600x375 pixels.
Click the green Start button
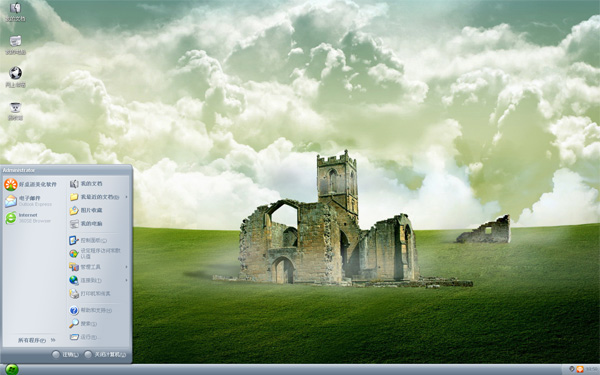[x=12, y=369]
